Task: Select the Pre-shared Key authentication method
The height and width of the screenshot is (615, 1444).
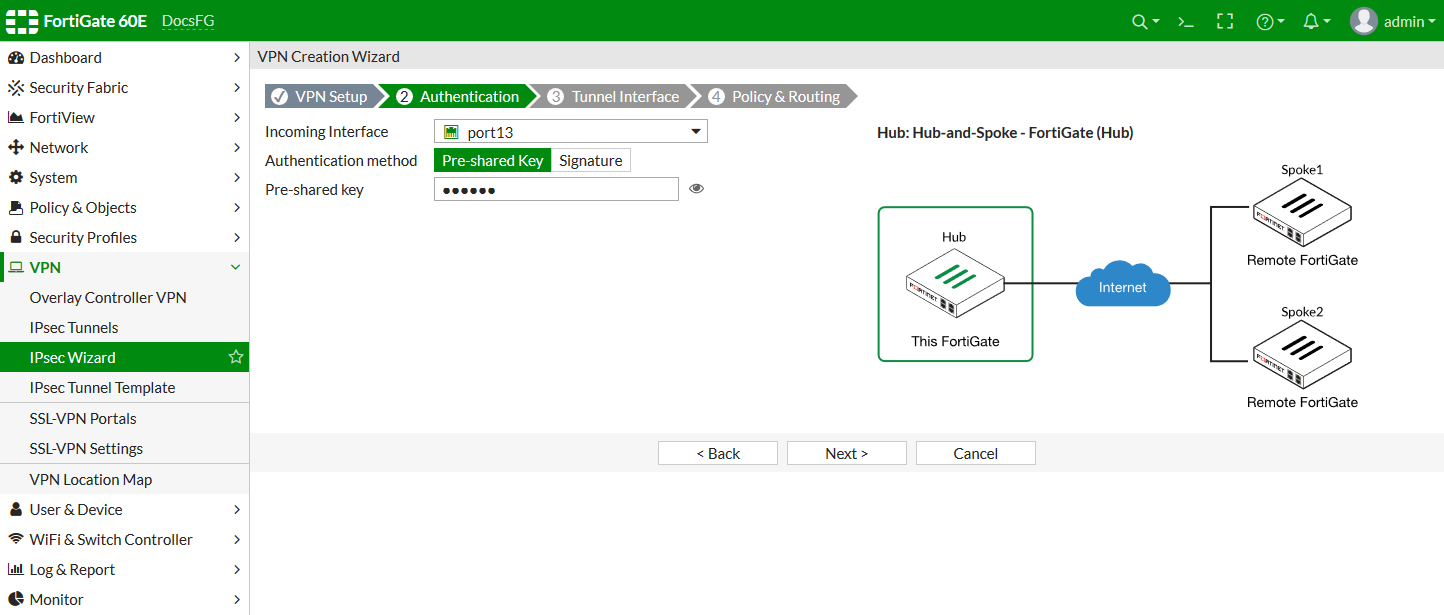Action: [492, 160]
